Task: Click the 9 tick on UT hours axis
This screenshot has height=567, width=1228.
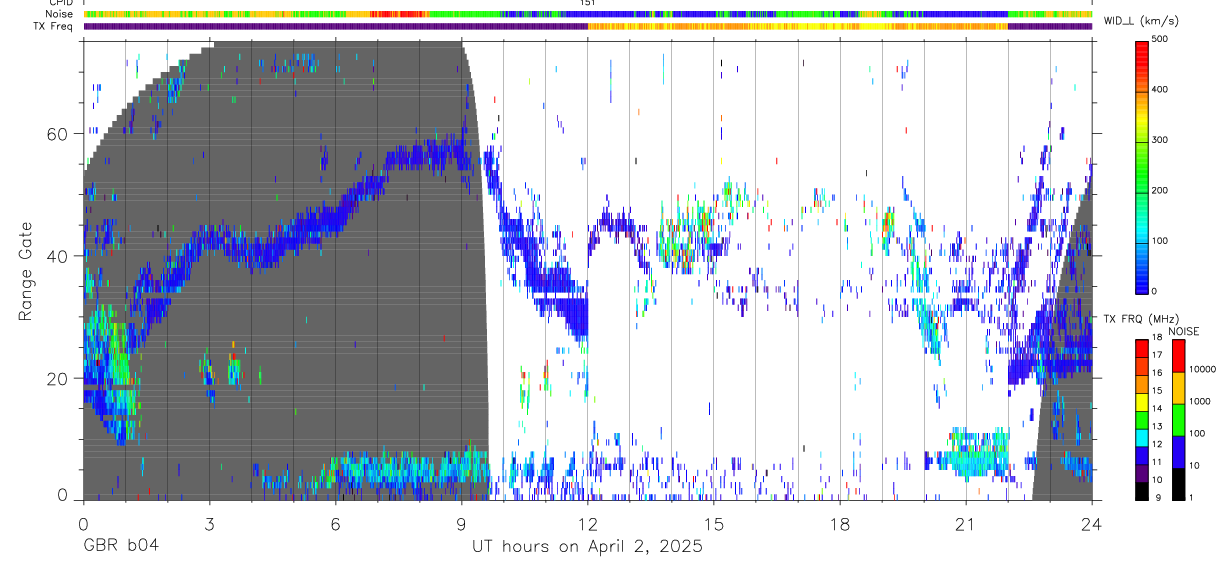Action: click(462, 523)
